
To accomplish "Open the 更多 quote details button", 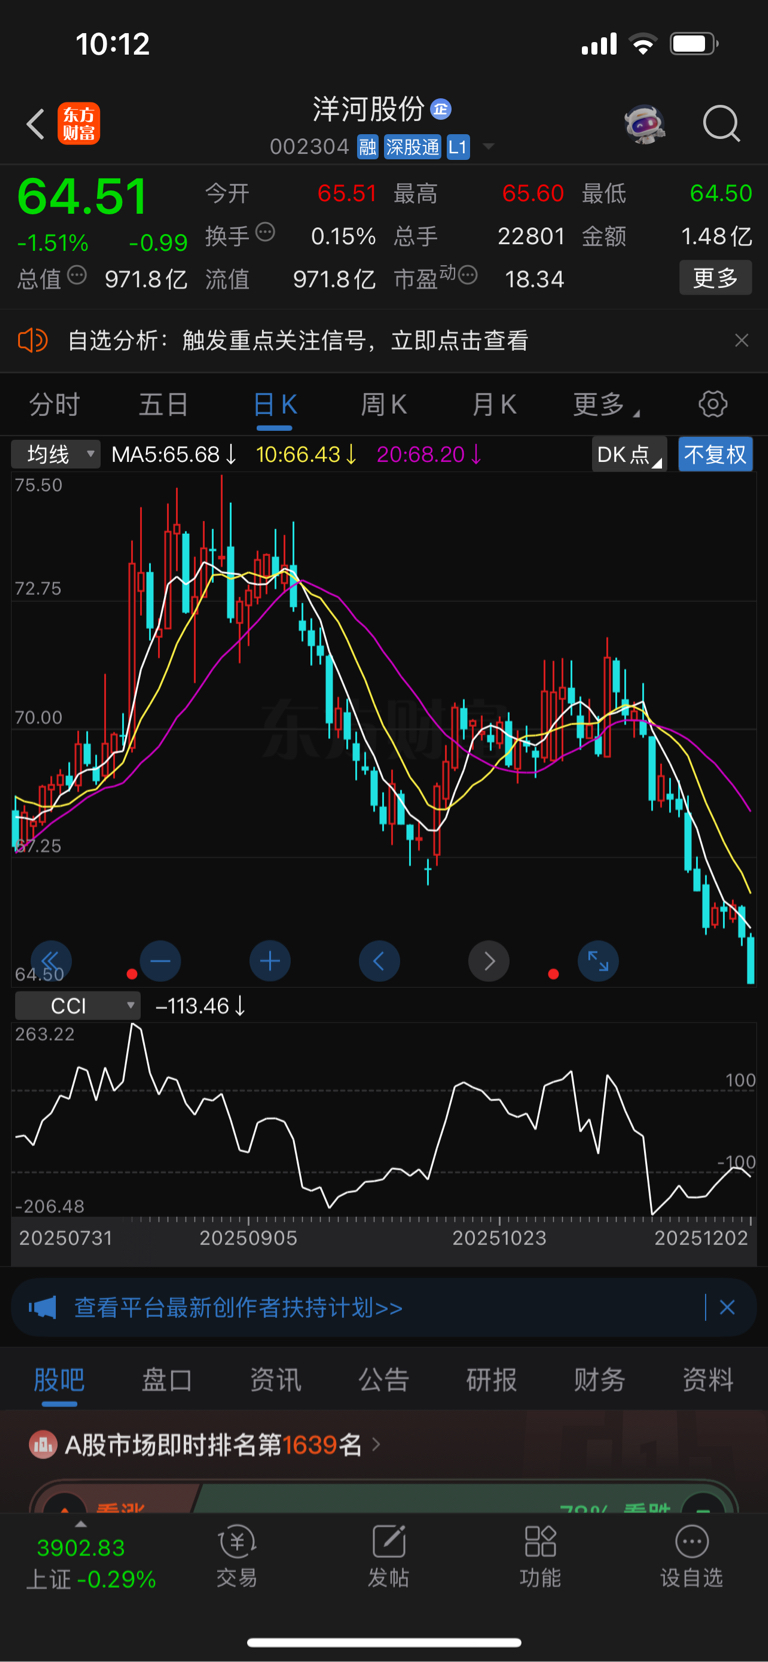I will pos(715,278).
